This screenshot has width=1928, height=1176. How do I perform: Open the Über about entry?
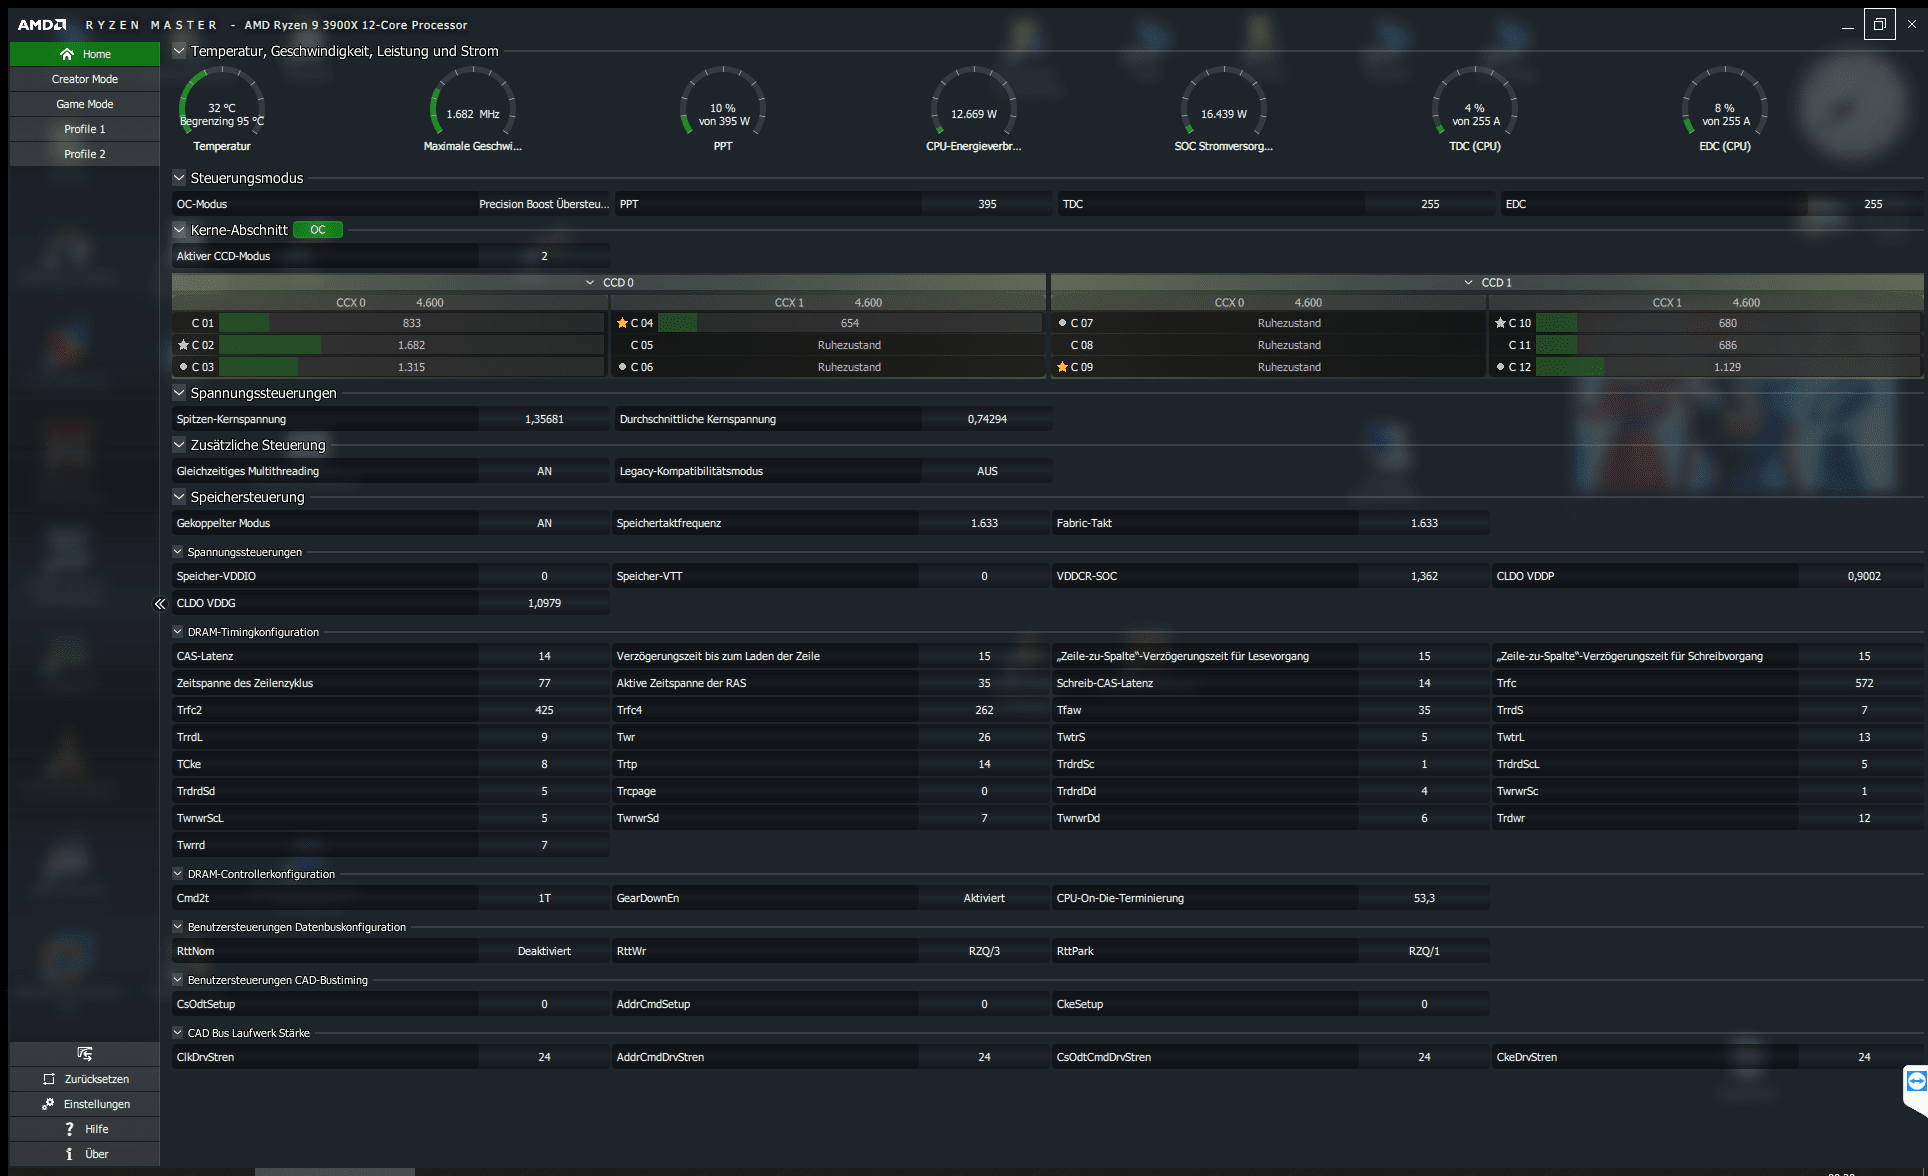point(85,1154)
